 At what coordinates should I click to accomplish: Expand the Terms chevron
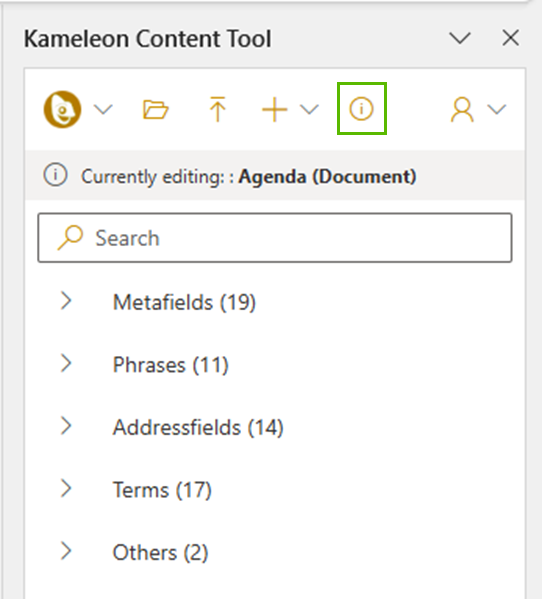66,489
